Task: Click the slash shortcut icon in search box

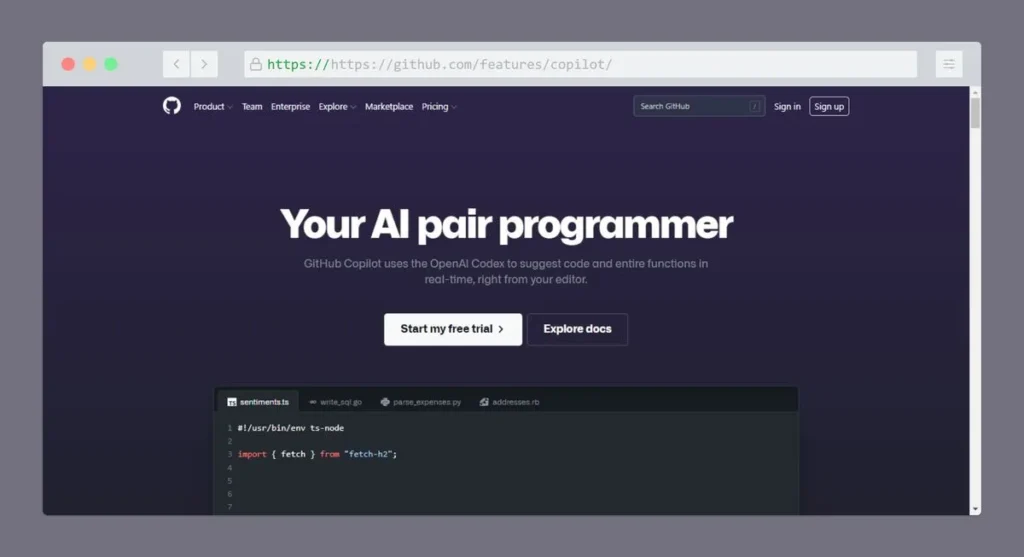Action: coord(754,106)
